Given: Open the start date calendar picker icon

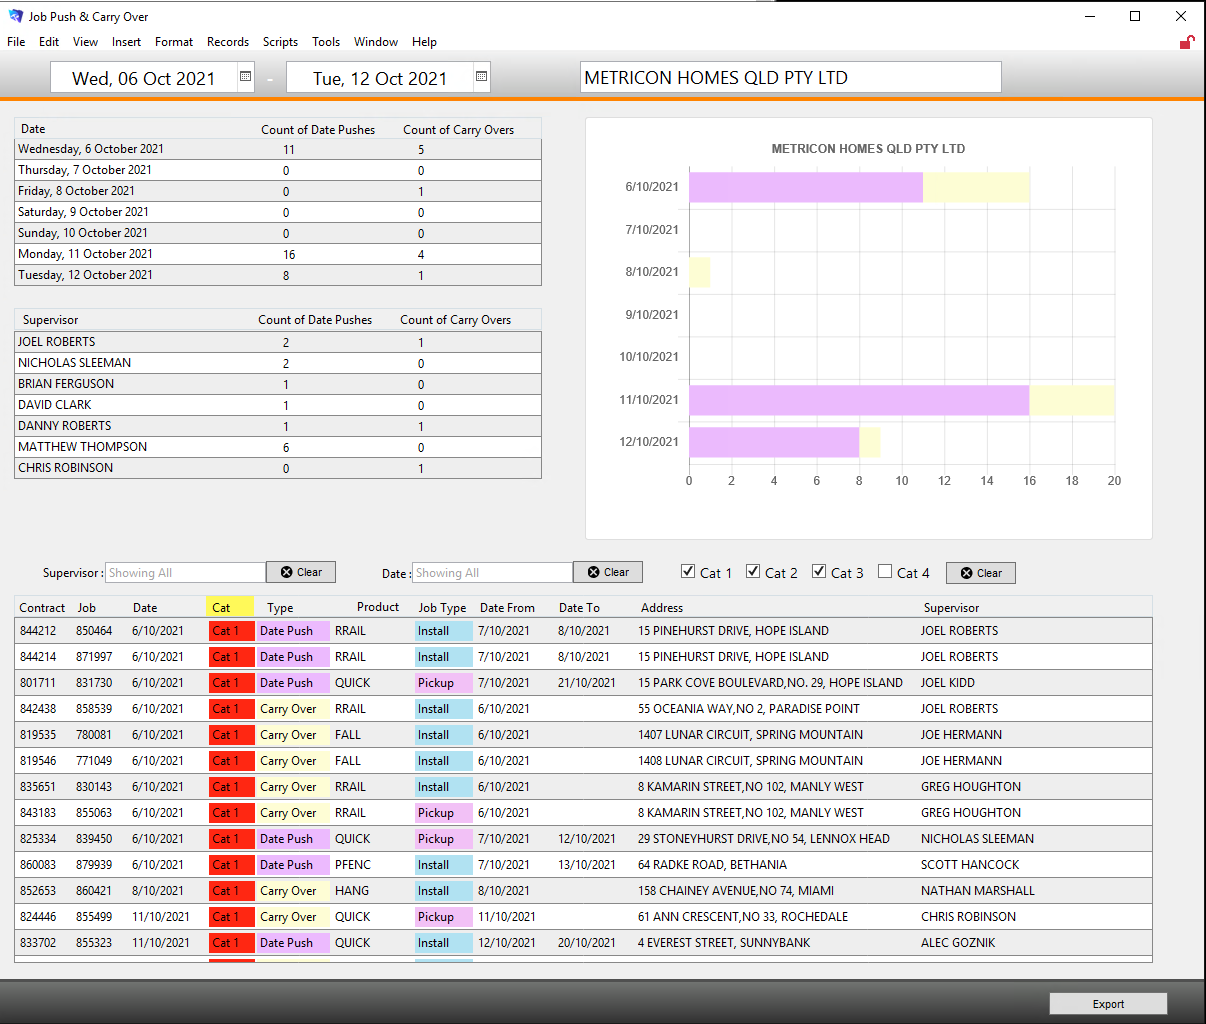Looking at the screenshot, I should tap(245, 77).
